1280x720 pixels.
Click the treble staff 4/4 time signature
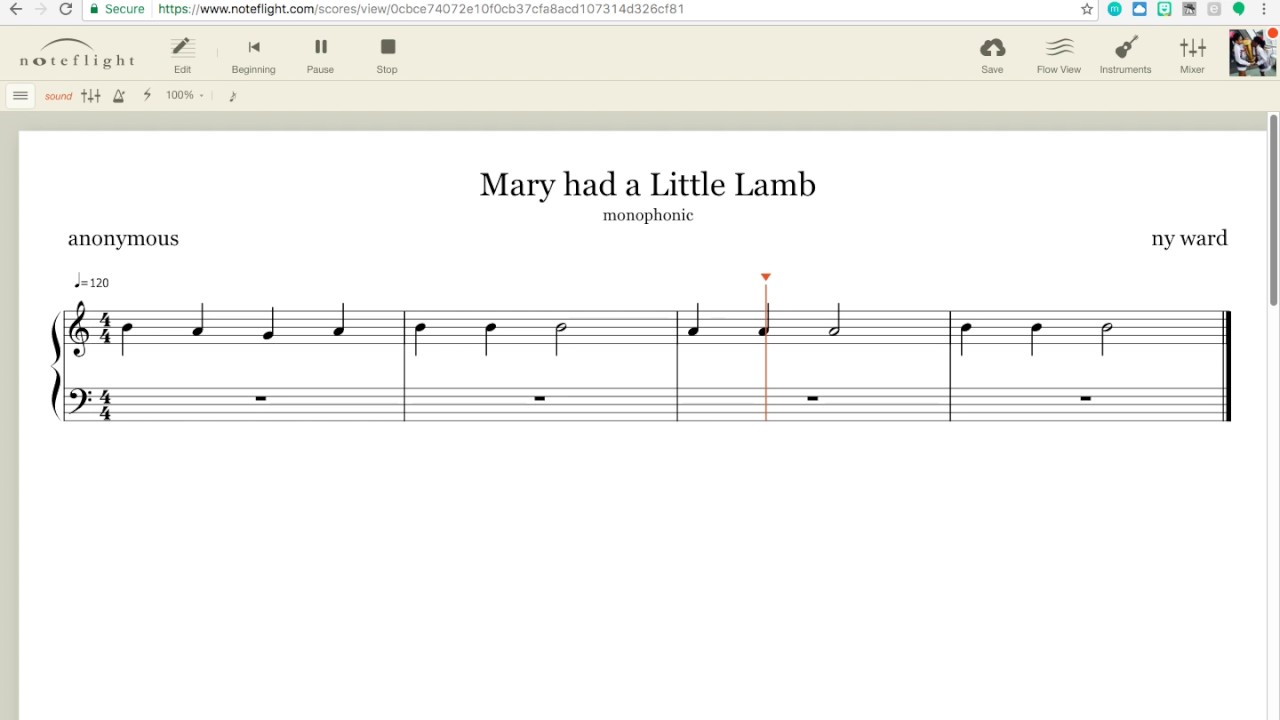click(105, 328)
